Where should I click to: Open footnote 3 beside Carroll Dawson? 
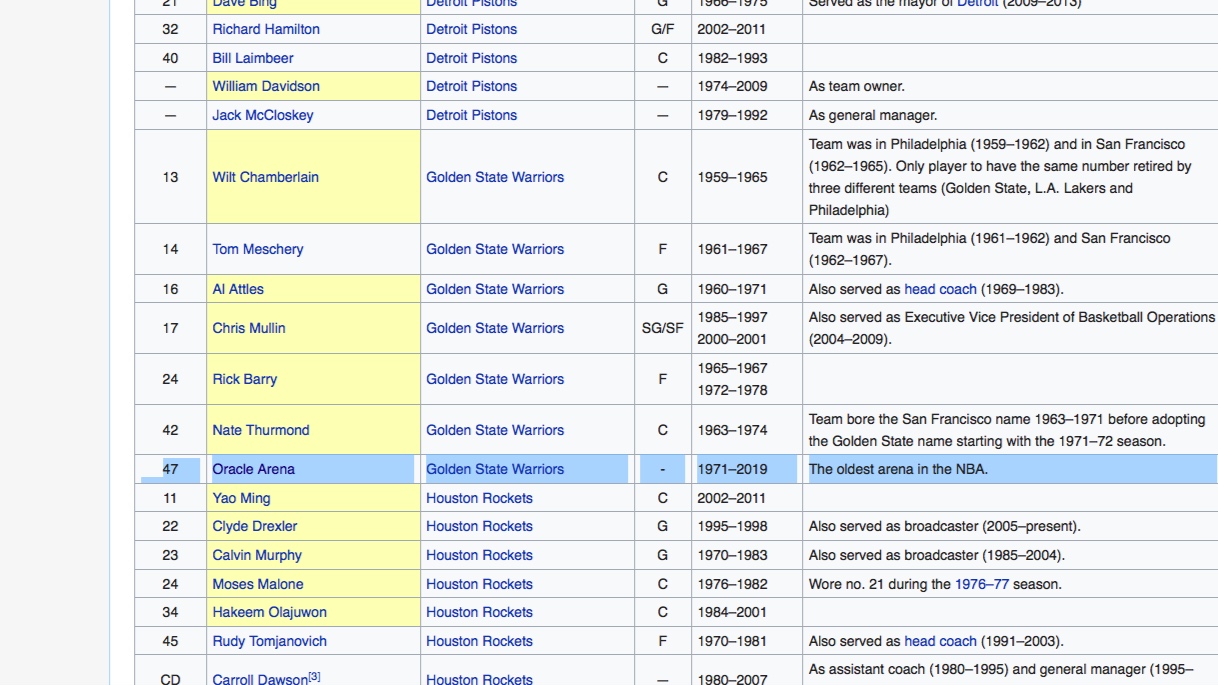[314, 676]
